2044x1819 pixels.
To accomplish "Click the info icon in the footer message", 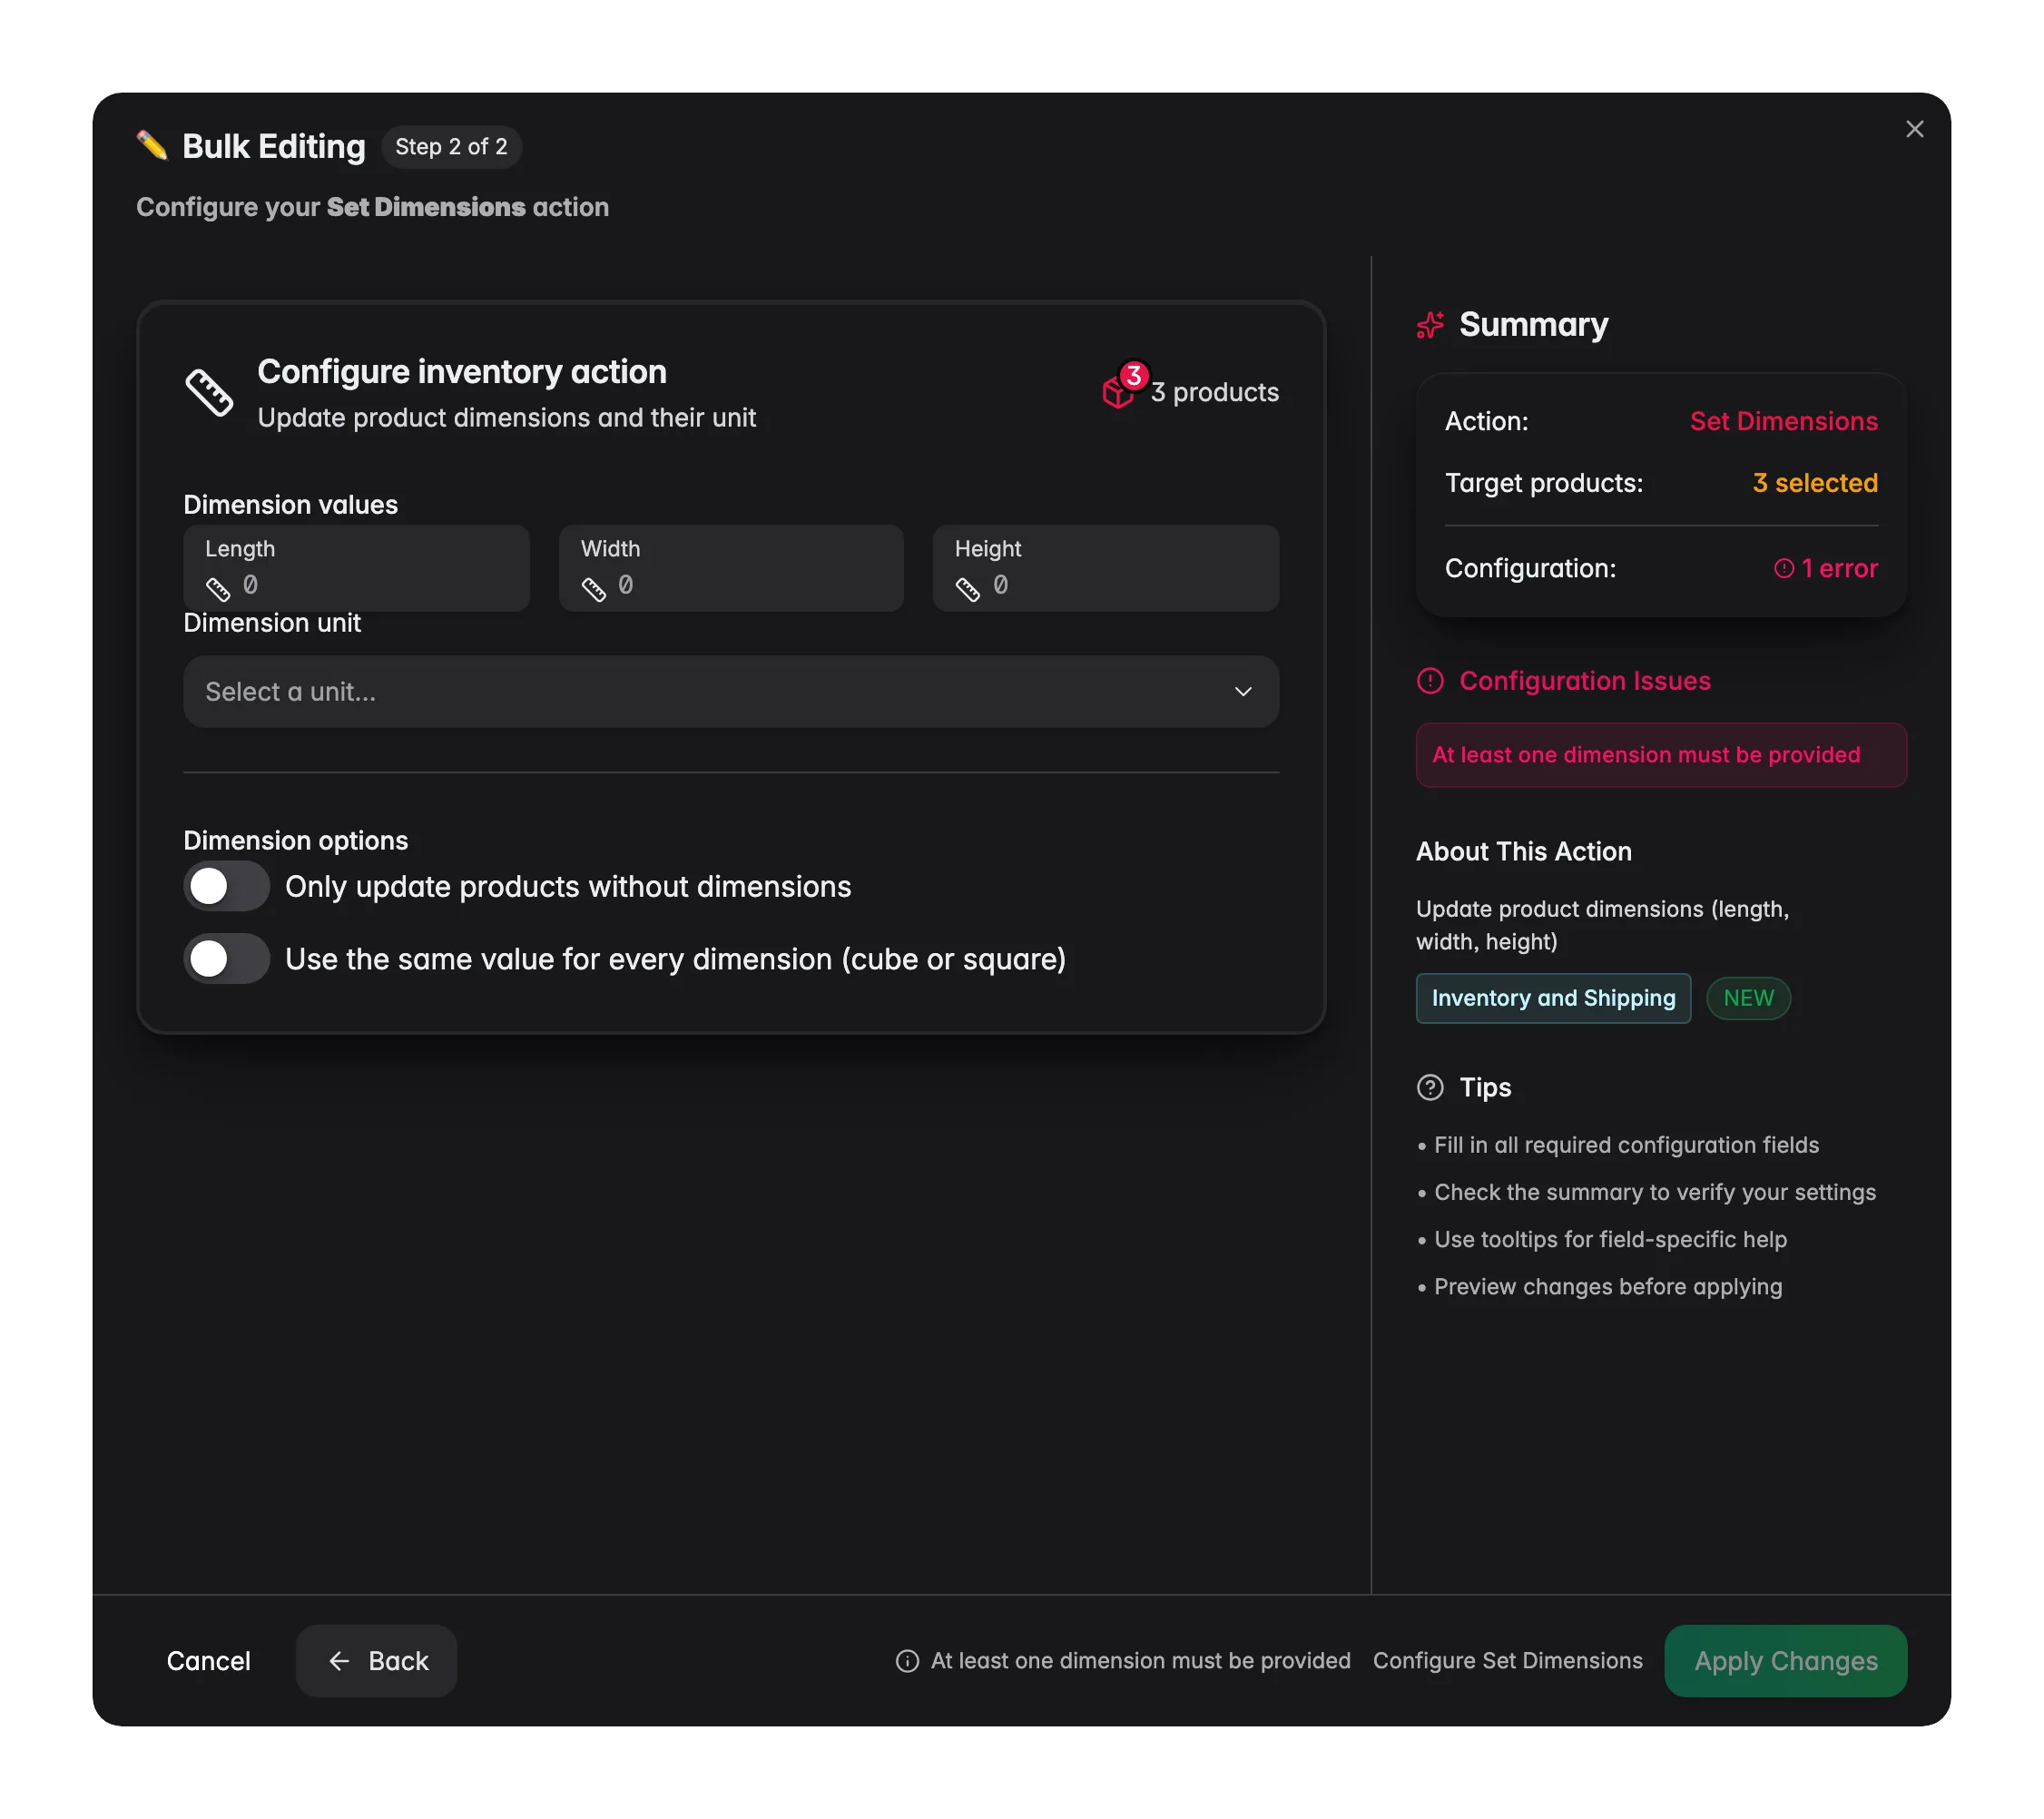I will tap(907, 1661).
